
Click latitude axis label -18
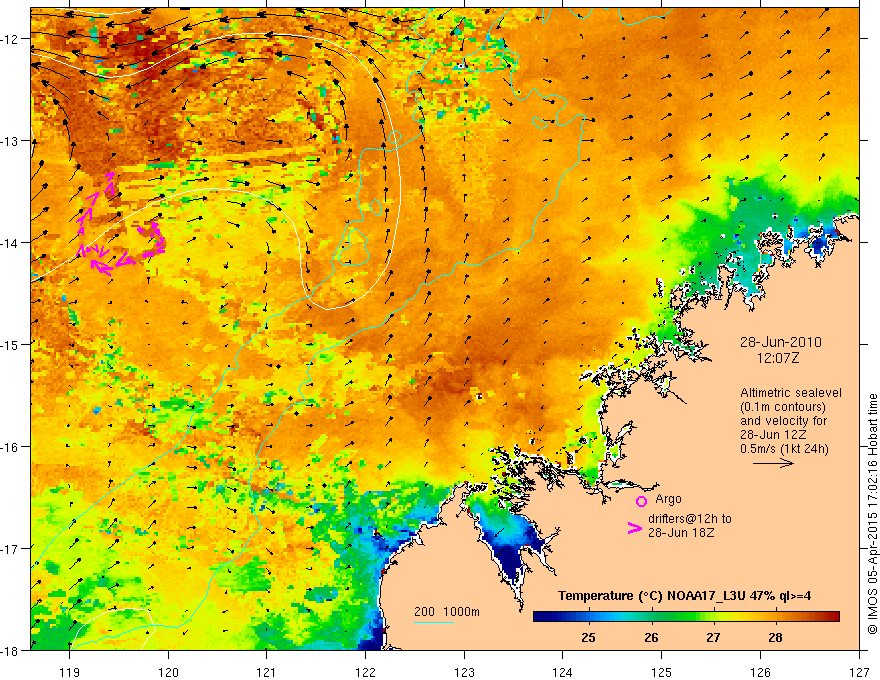tap(11, 650)
